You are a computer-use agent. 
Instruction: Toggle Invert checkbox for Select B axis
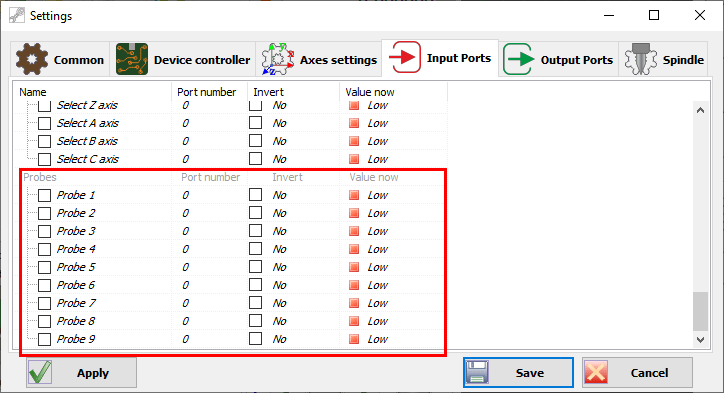coord(255,140)
